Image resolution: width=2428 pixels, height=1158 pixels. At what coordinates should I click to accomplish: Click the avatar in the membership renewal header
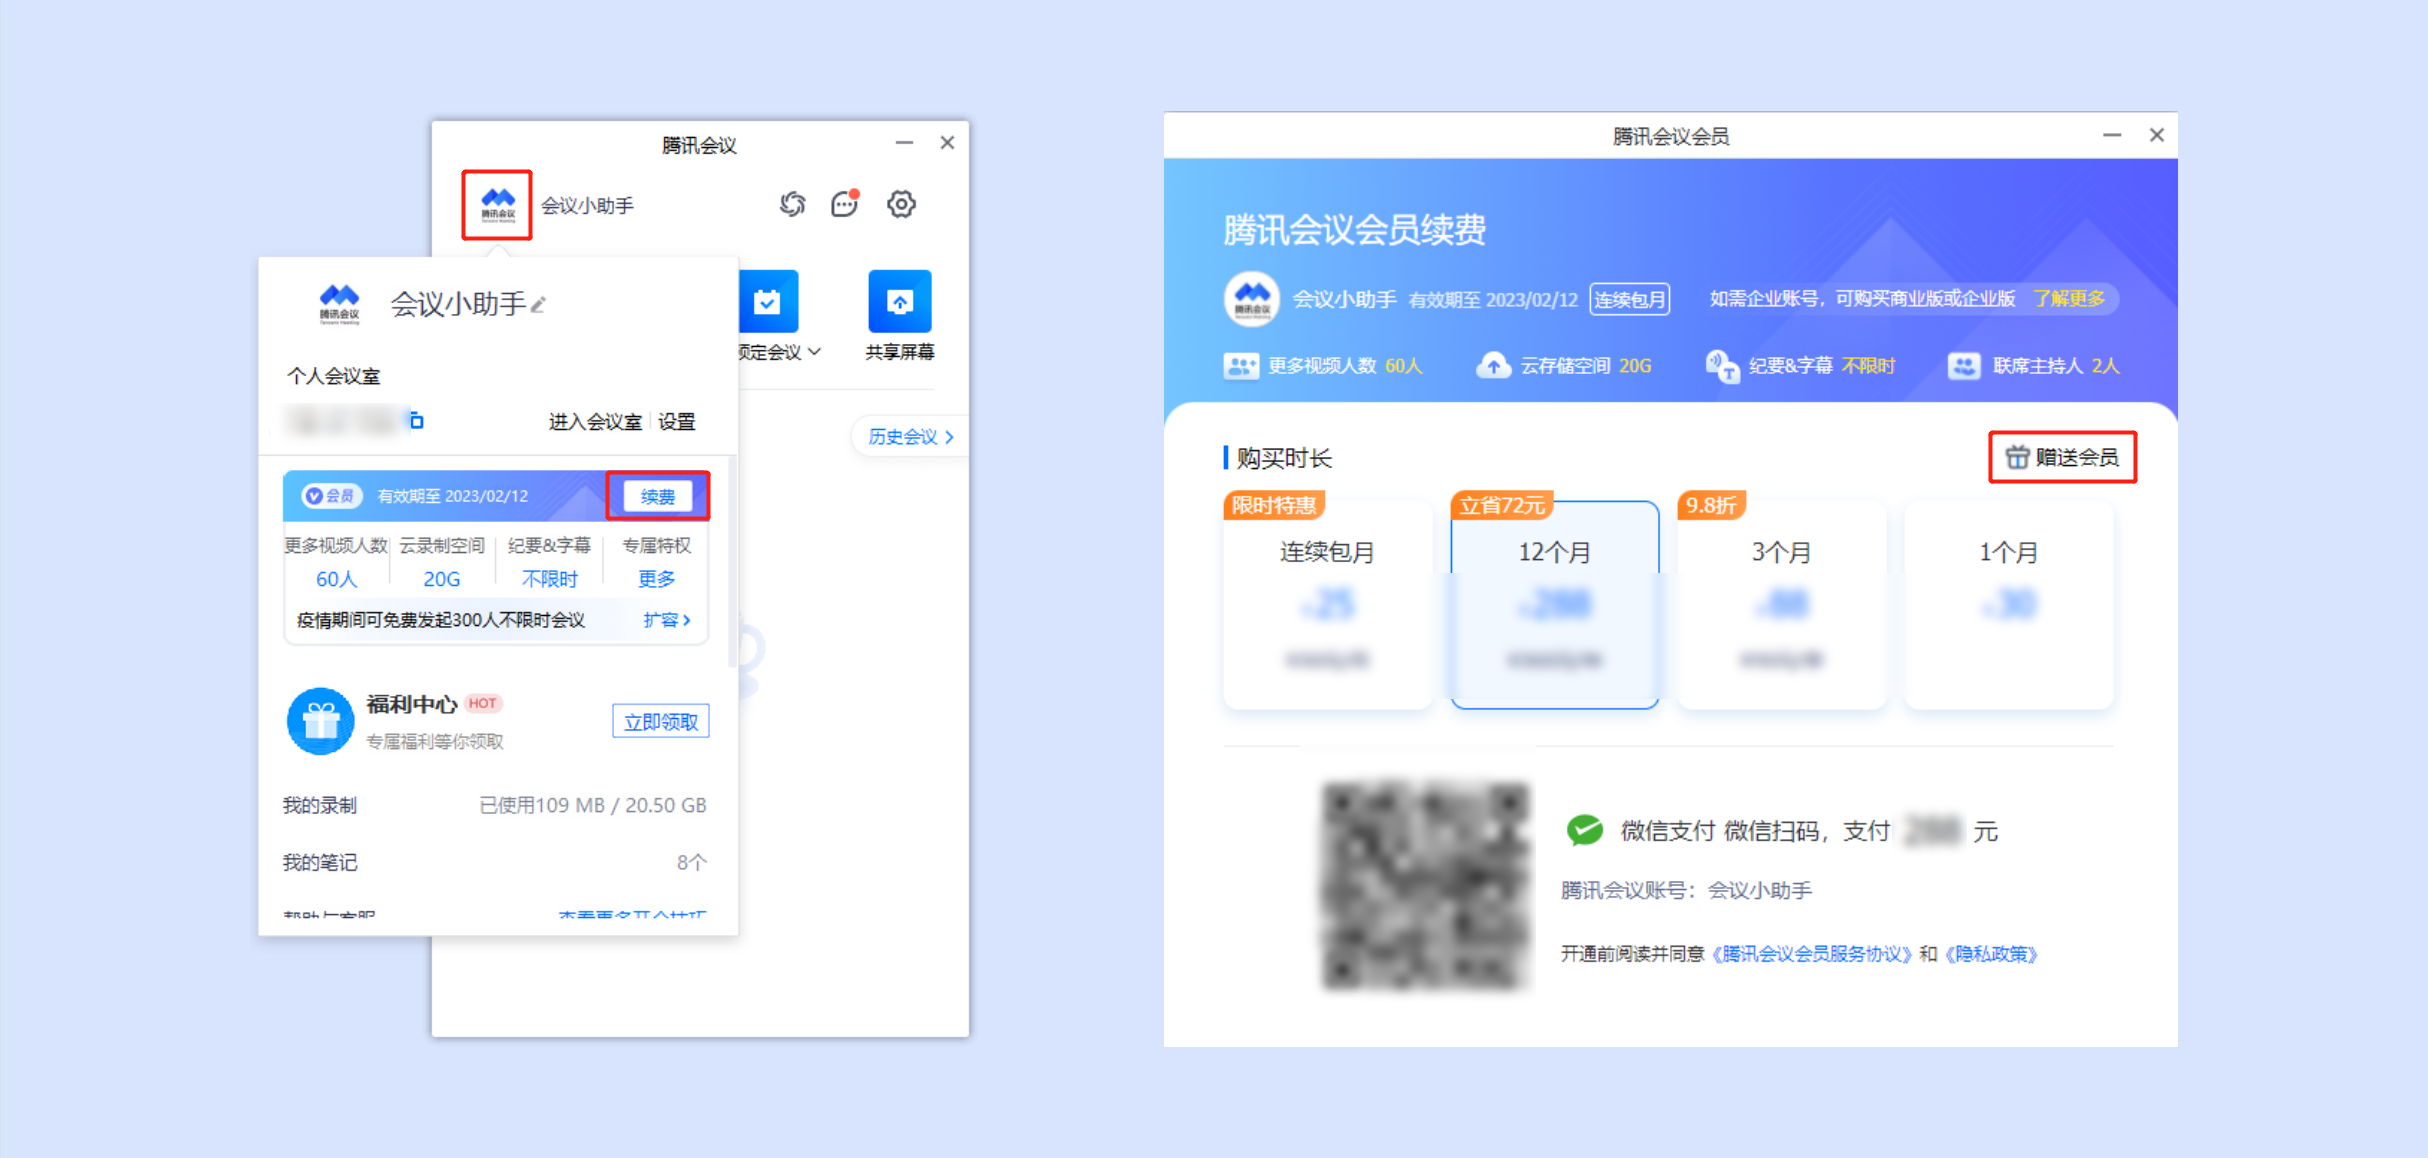pos(1252,299)
